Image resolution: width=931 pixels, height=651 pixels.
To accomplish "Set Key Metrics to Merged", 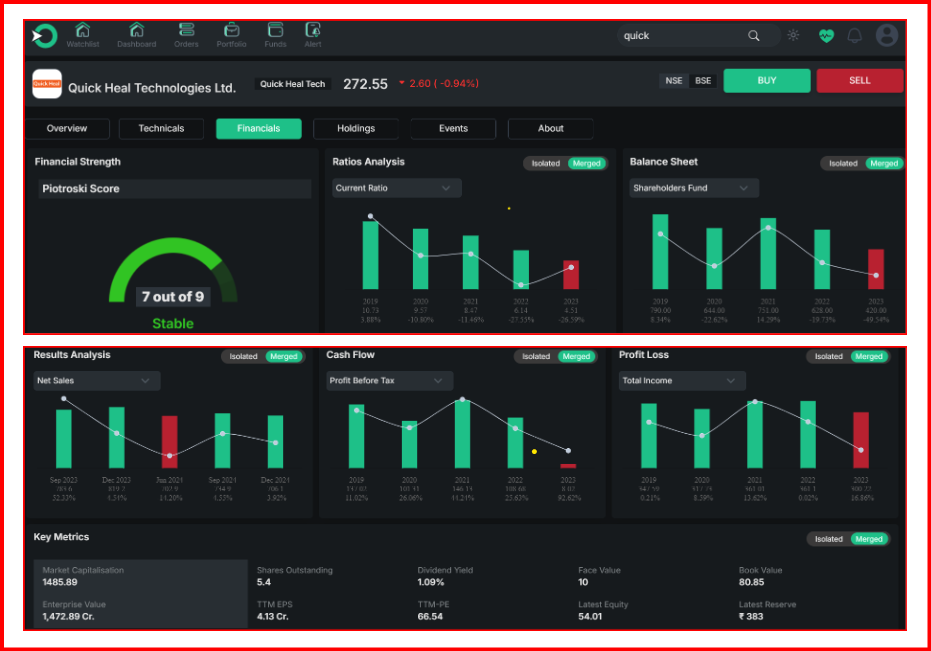I will tap(869, 539).
